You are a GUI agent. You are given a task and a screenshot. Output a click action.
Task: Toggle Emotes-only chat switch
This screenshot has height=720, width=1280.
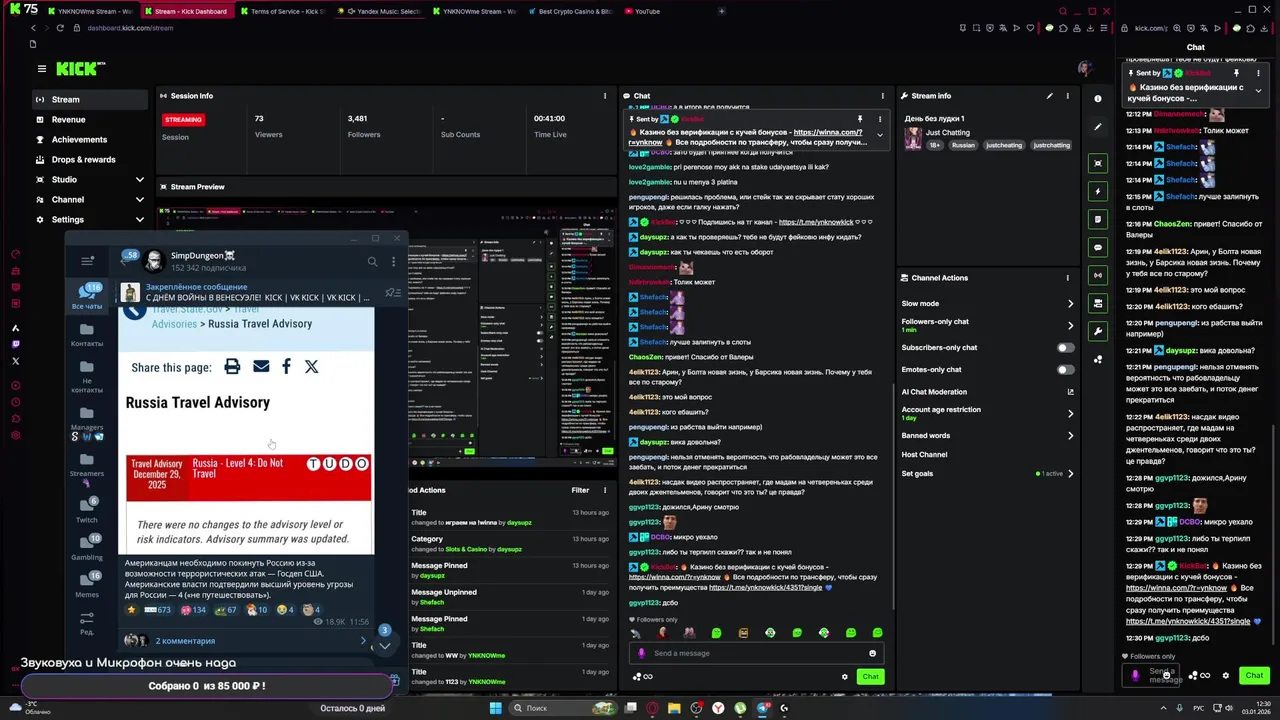click(1066, 370)
